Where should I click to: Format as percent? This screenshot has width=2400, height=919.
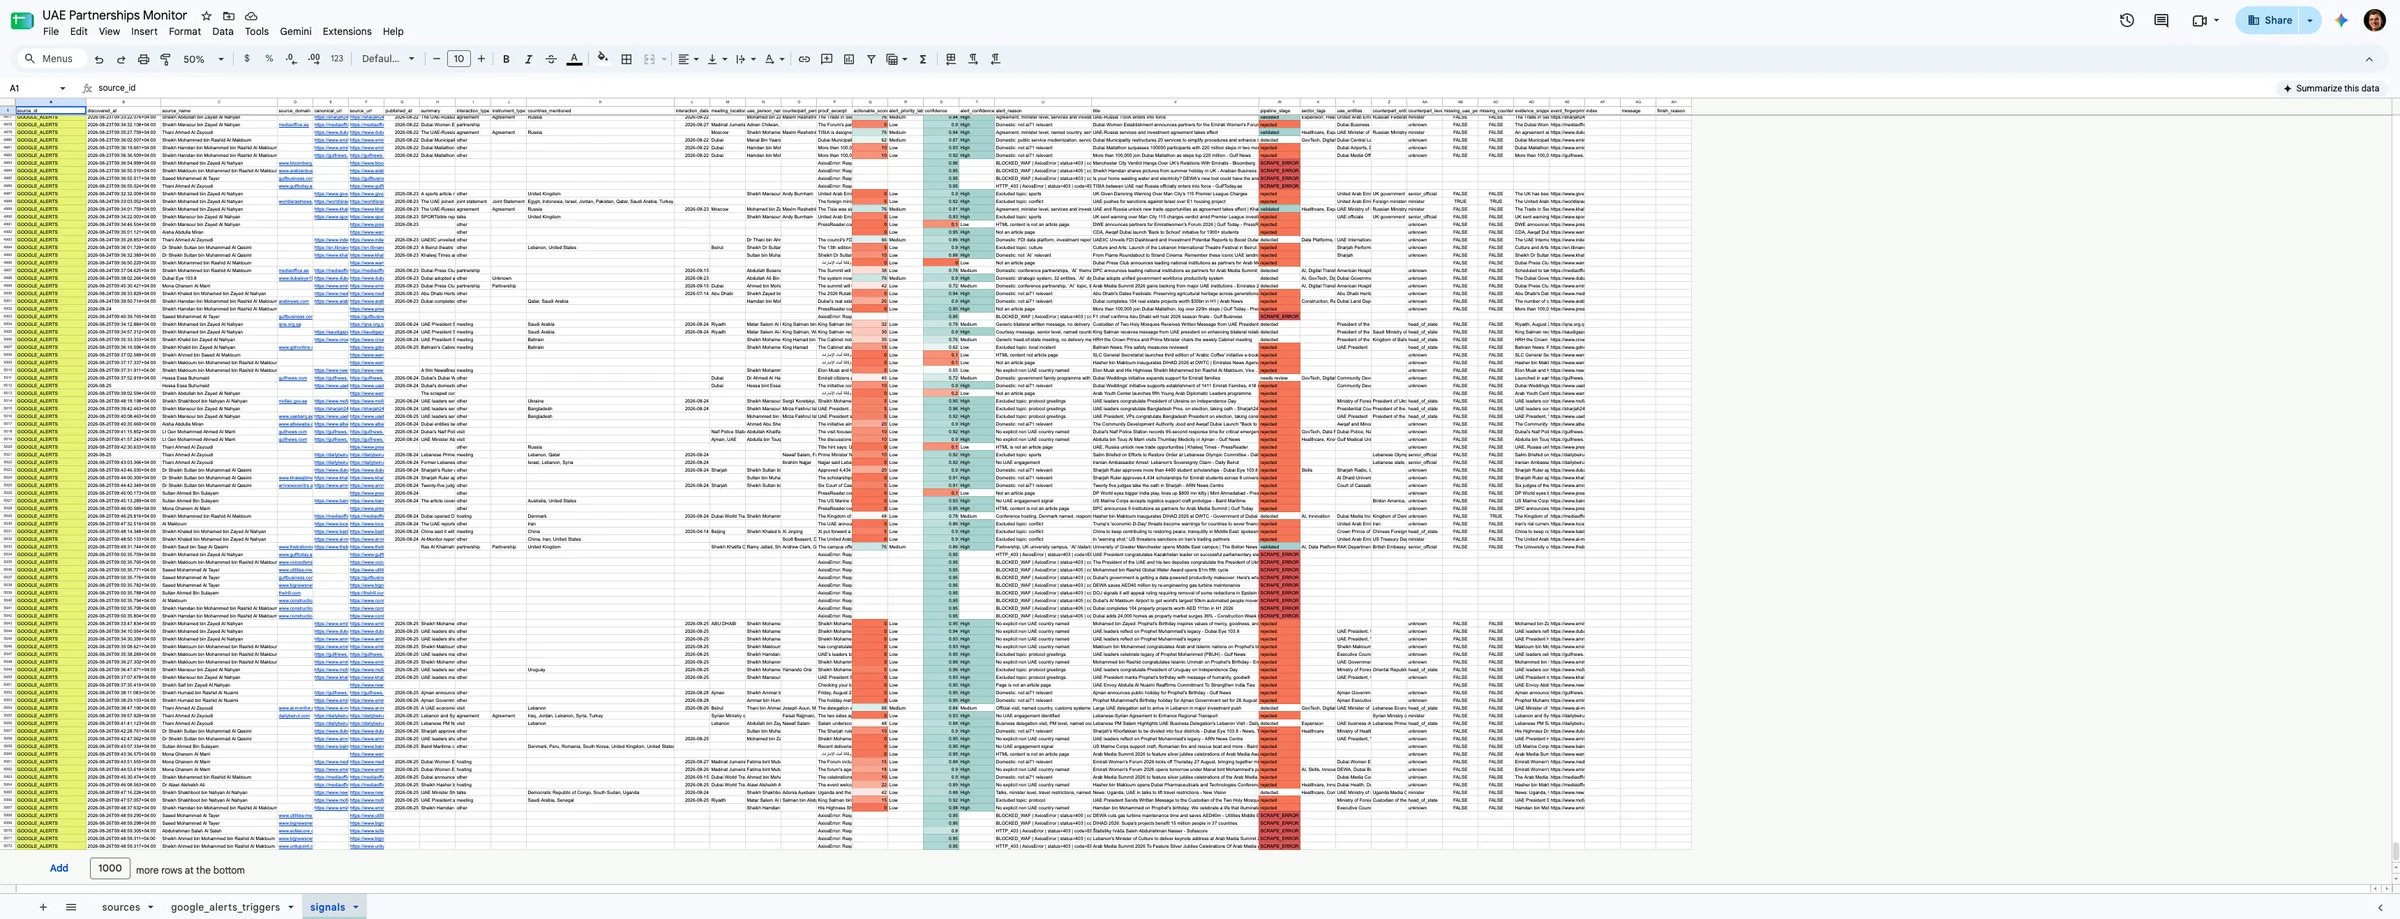click(x=269, y=59)
